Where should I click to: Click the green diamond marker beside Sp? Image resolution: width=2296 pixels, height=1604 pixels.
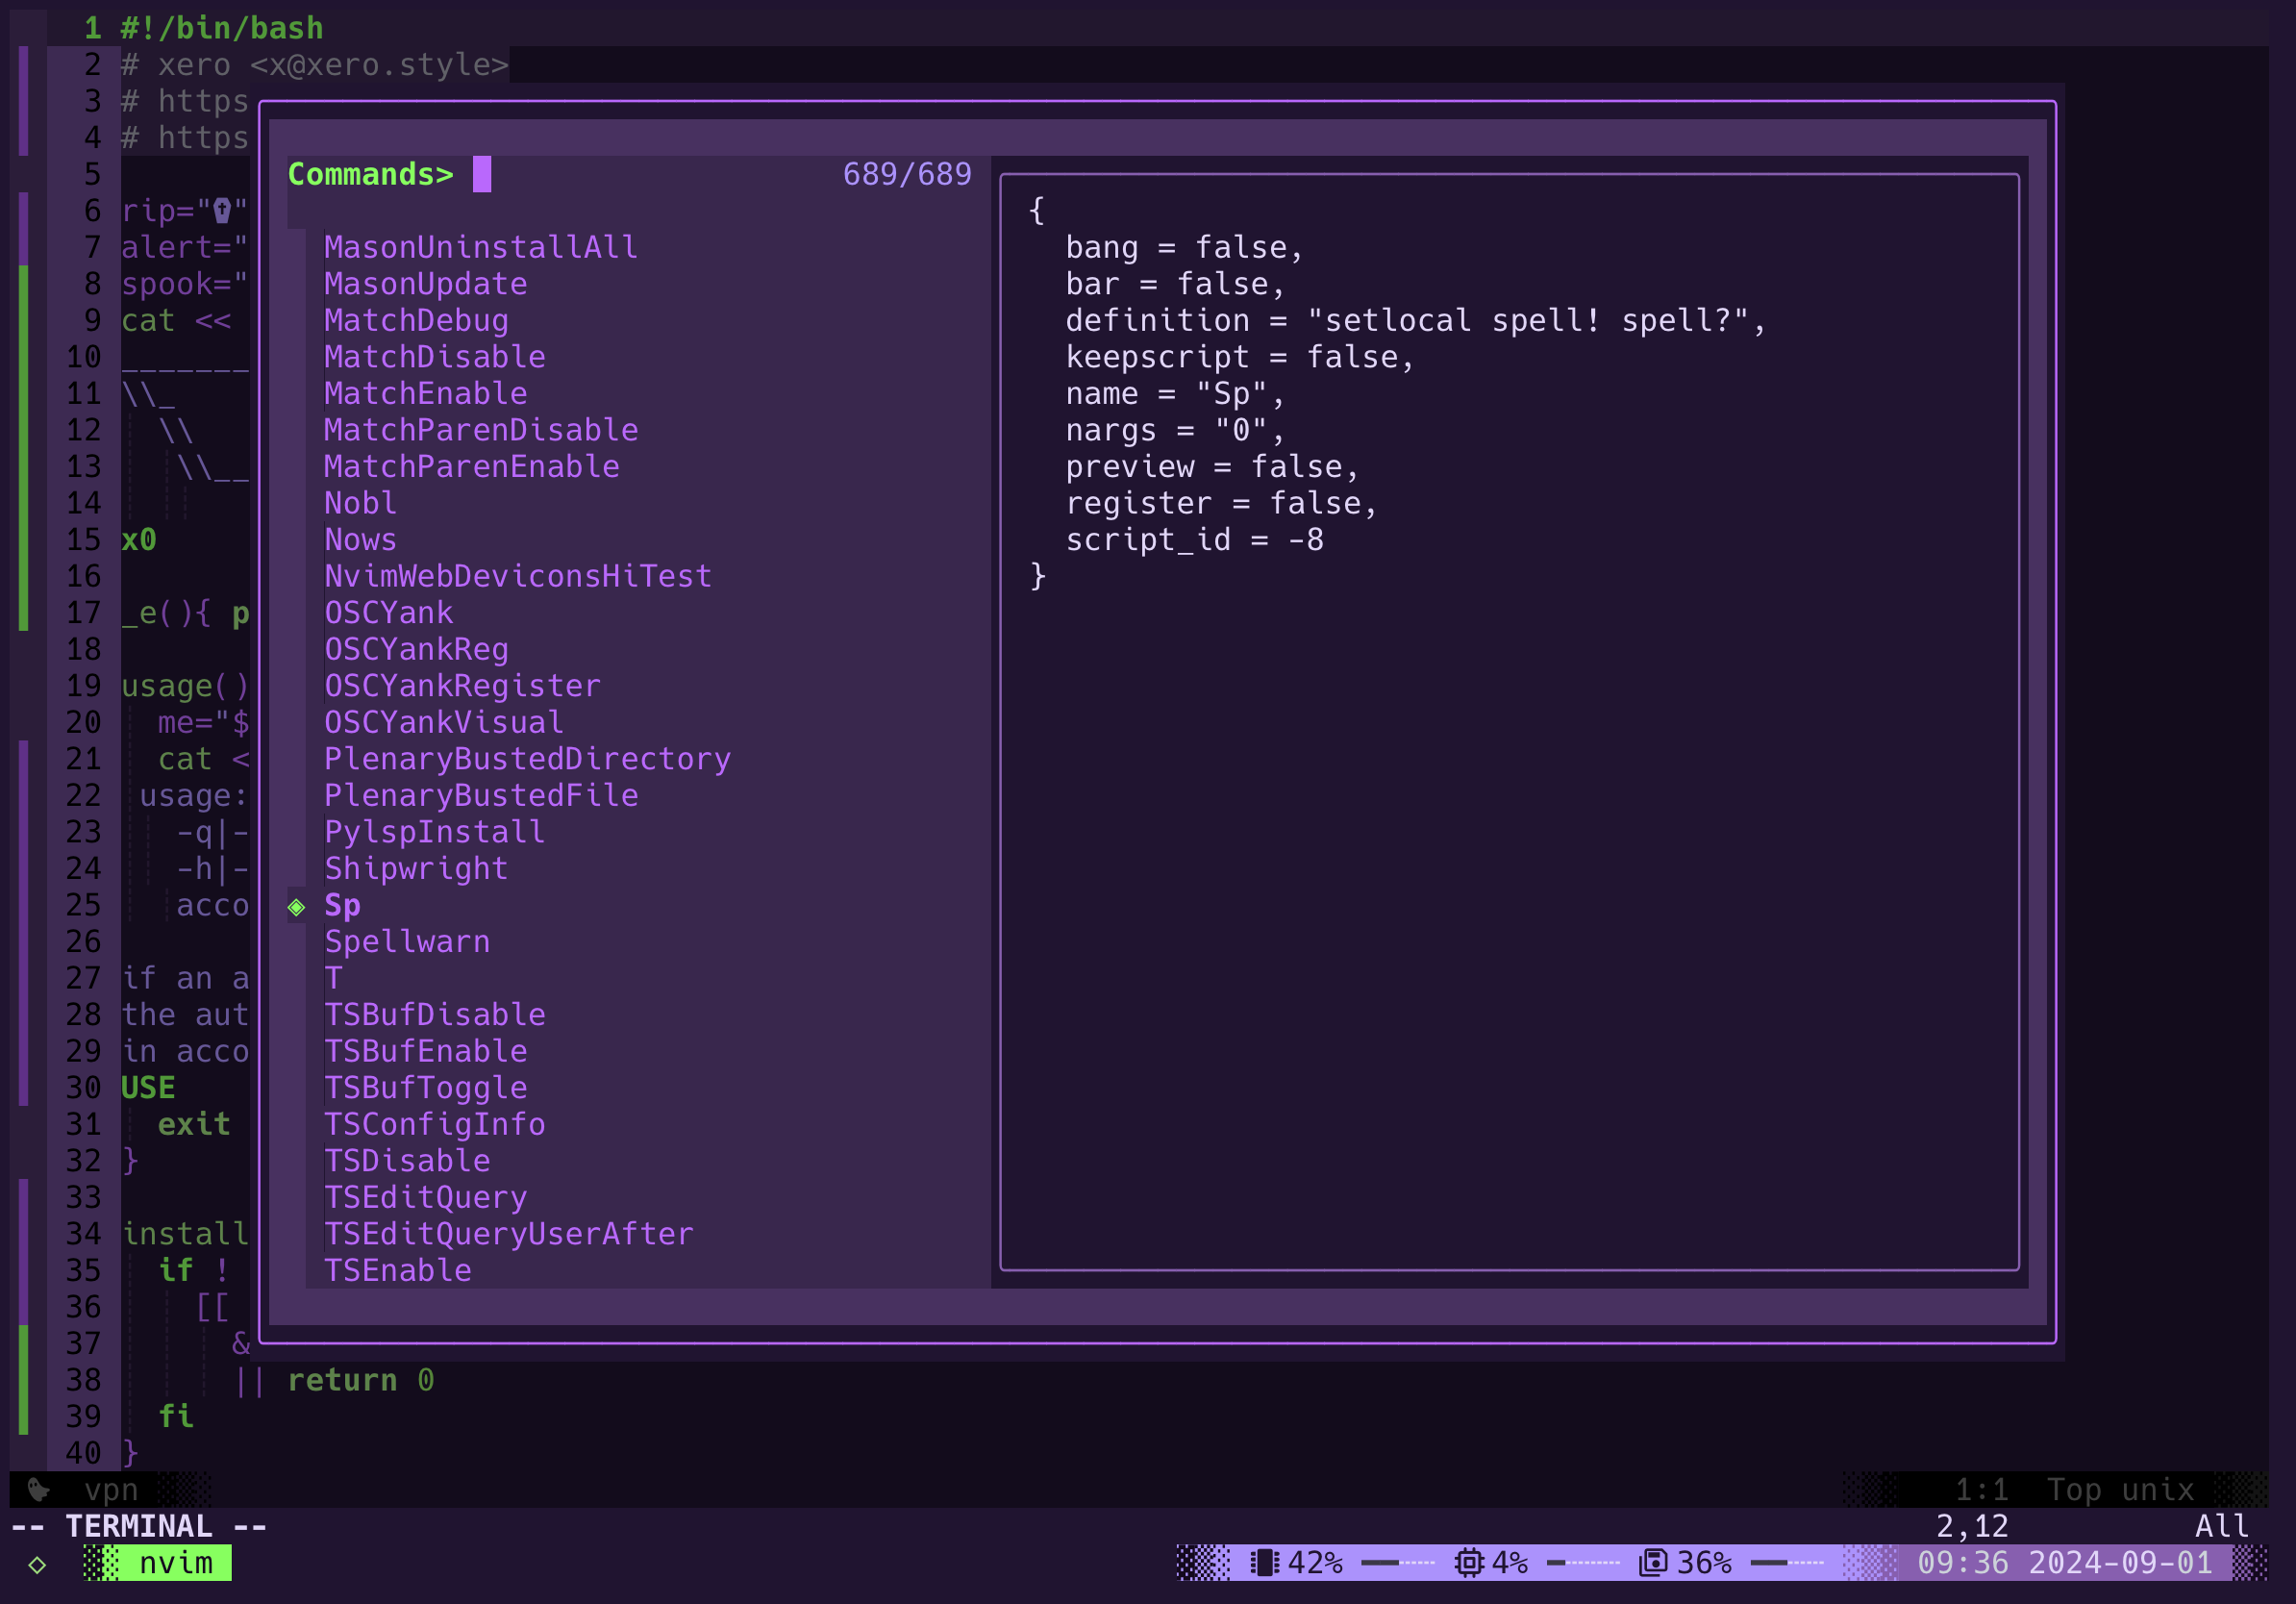(x=297, y=907)
